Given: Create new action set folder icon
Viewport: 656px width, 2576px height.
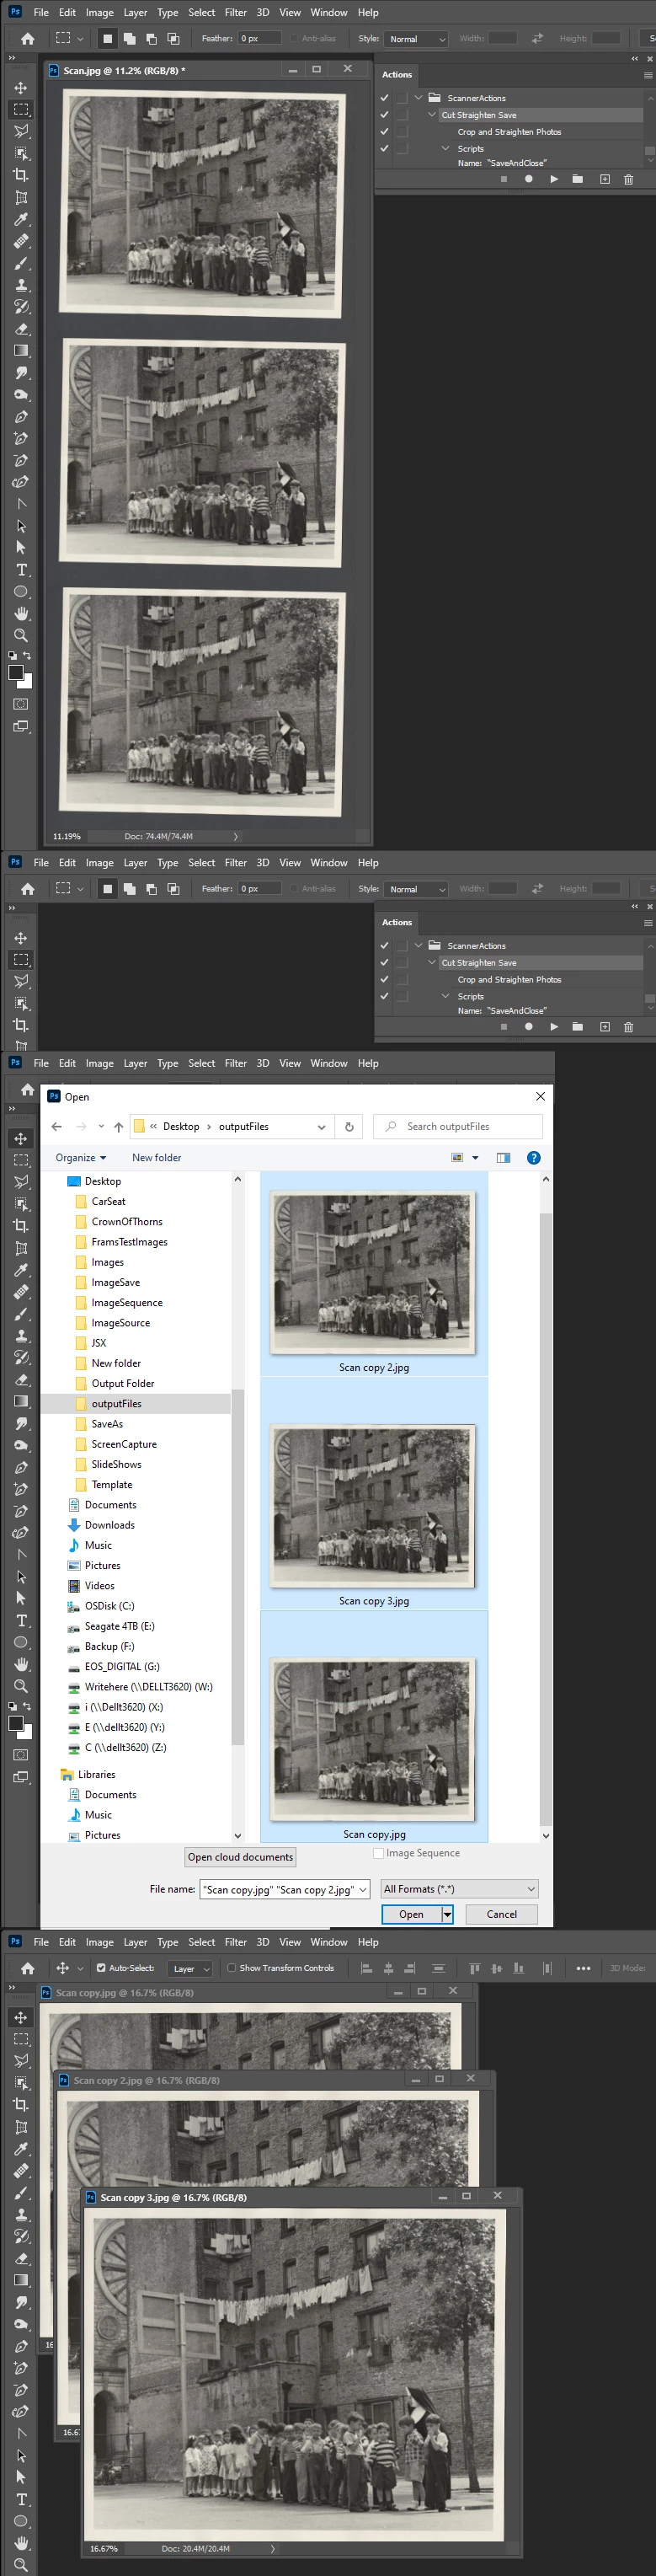Looking at the screenshot, I should (577, 179).
